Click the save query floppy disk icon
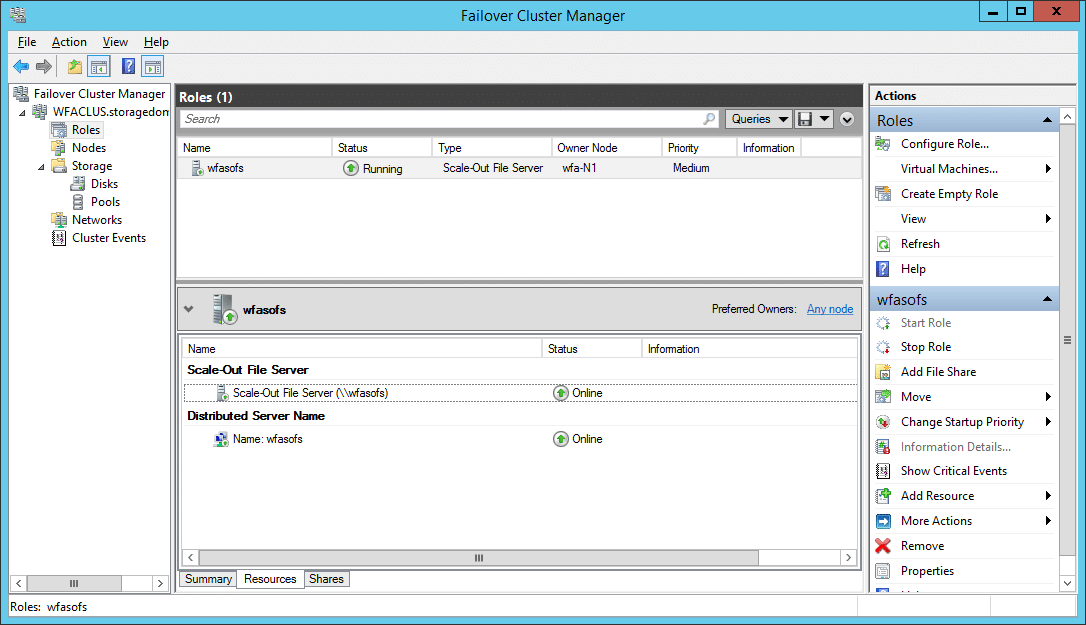Image resolution: width=1086 pixels, height=625 pixels. click(805, 119)
